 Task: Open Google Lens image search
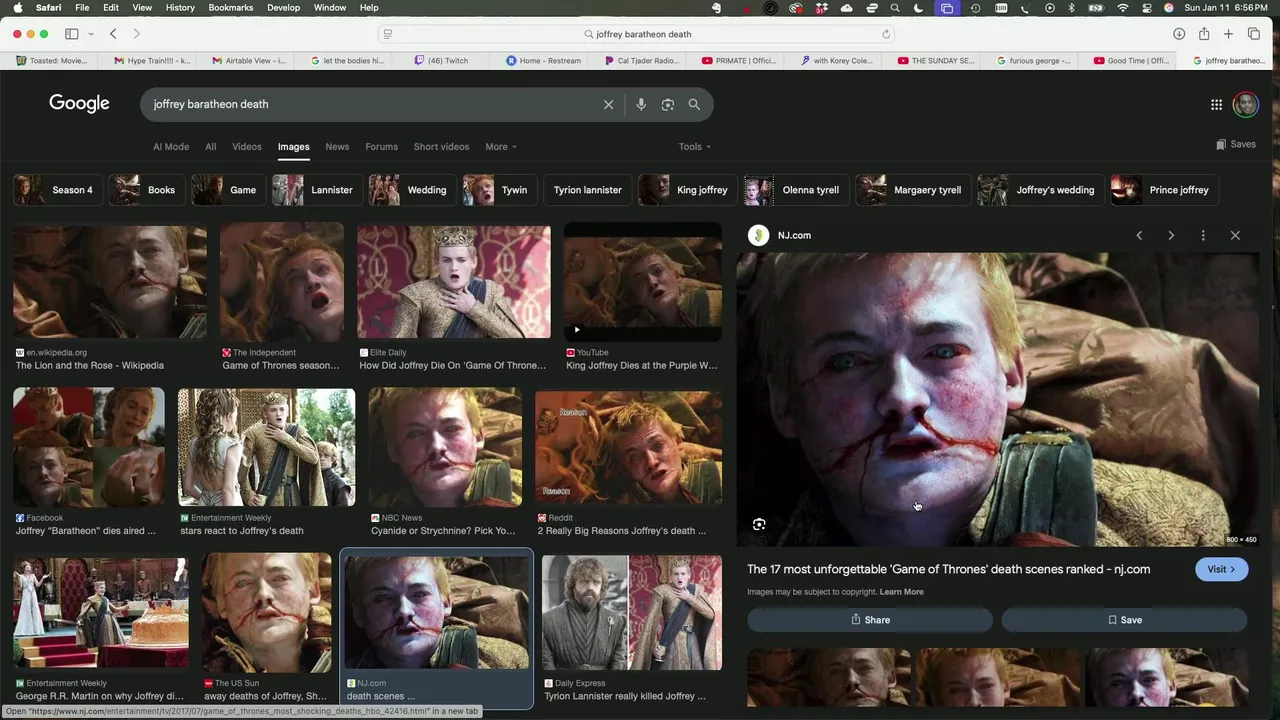pyautogui.click(x=668, y=104)
